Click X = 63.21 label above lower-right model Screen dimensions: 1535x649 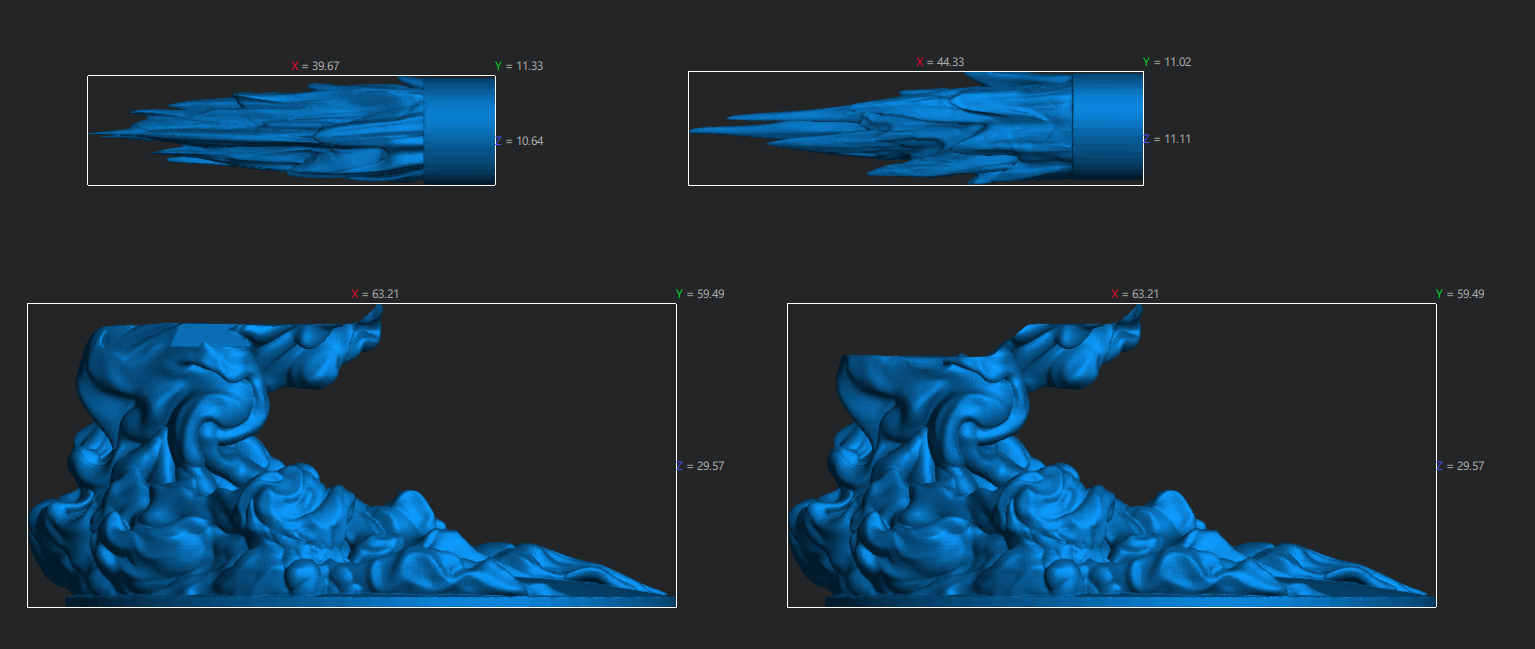[1135, 294]
